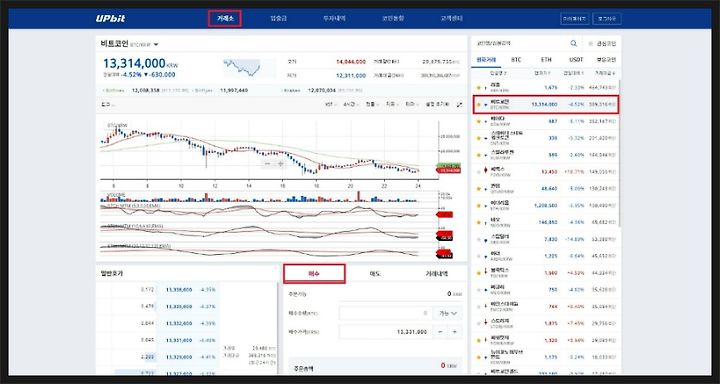Select the 매도 sell tab

coord(375,274)
